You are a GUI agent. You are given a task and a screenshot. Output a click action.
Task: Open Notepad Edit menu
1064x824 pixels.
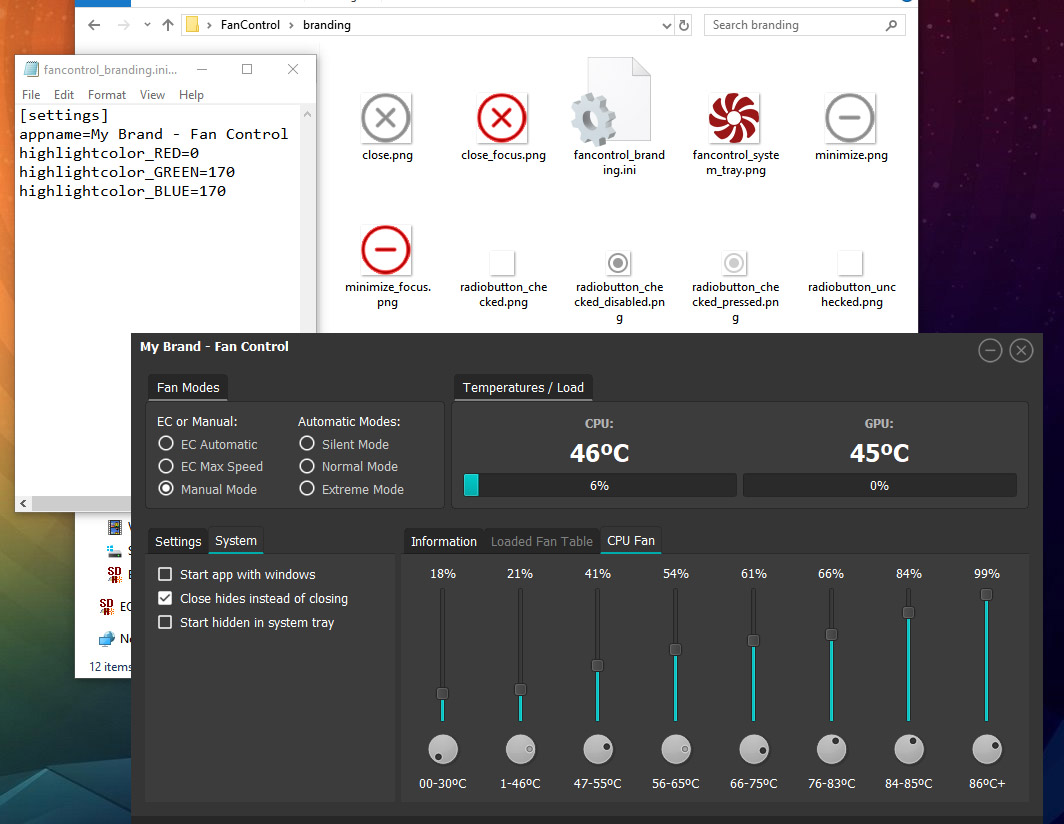(x=64, y=95)
